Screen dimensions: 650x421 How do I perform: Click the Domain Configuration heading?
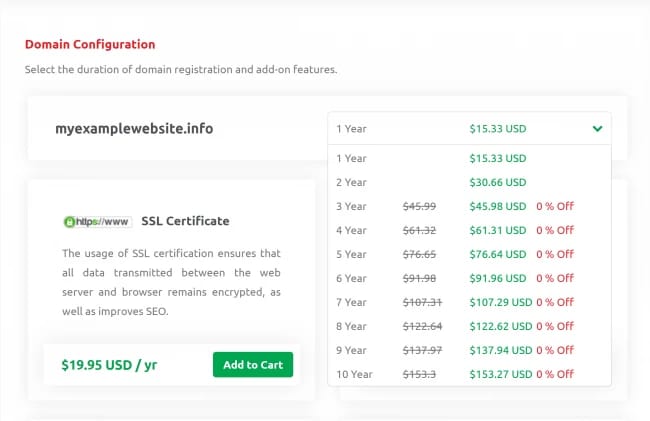click(x=90, y=44)
